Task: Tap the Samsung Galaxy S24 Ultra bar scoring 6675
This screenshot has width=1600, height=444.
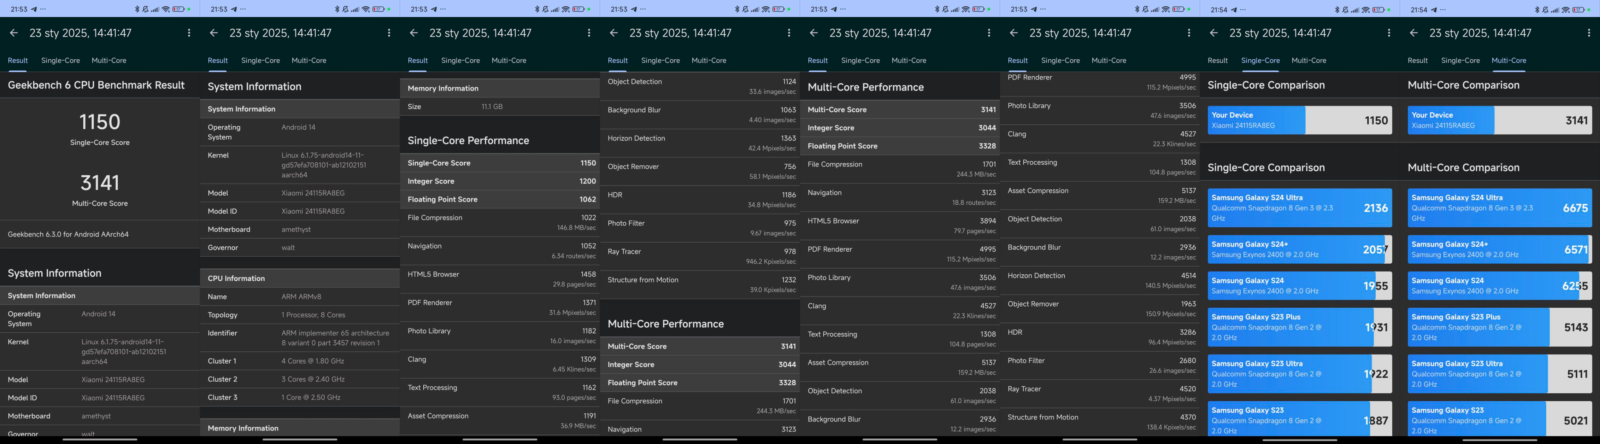Action: [1500, 208]
